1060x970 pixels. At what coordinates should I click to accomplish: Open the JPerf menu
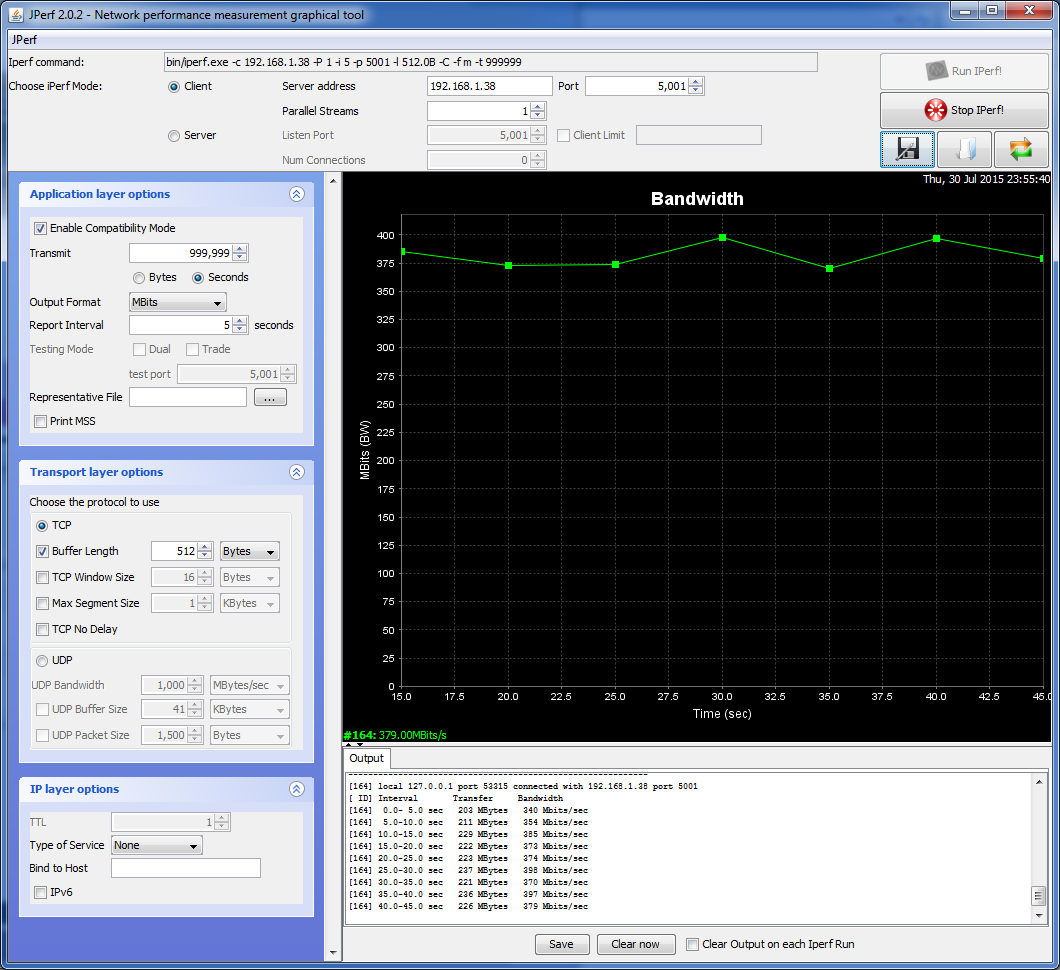click(22, 40)
